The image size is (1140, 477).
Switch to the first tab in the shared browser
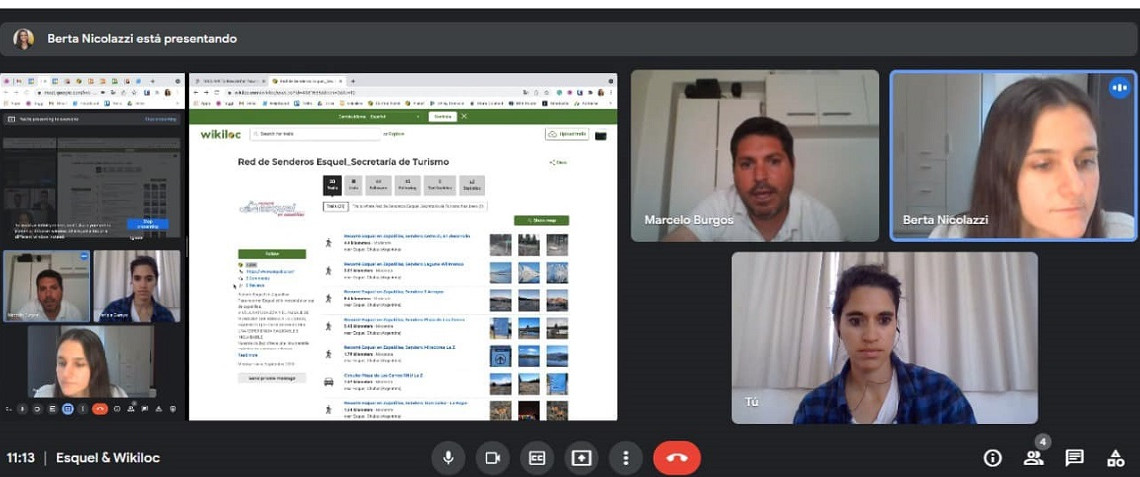(230, 81)
